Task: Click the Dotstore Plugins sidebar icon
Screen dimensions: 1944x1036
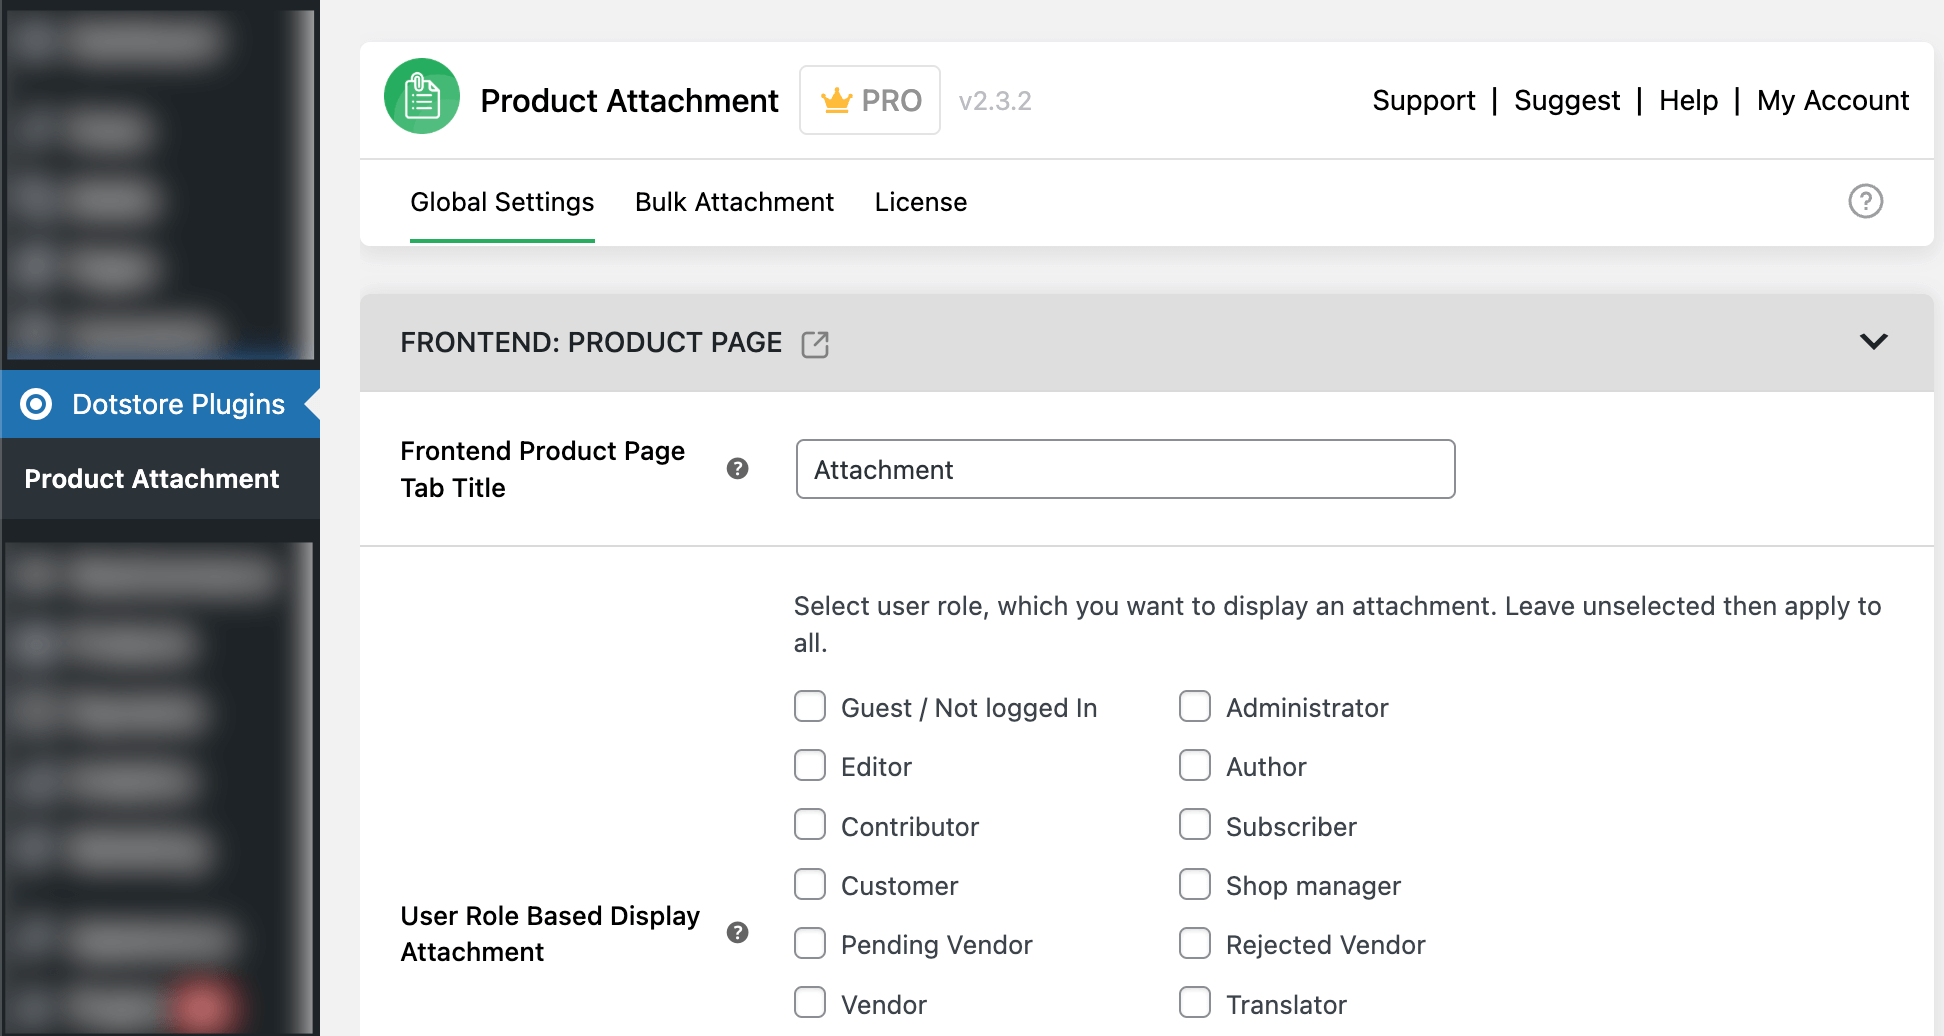Action: pos(36,404)
